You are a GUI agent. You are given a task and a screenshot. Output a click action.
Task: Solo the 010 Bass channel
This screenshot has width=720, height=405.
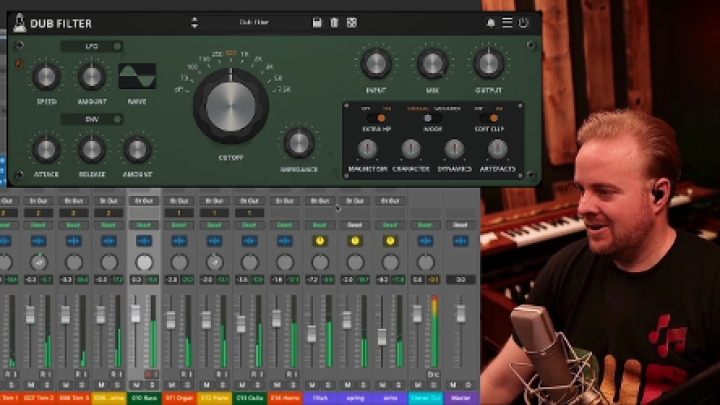[x=152, y=385]
